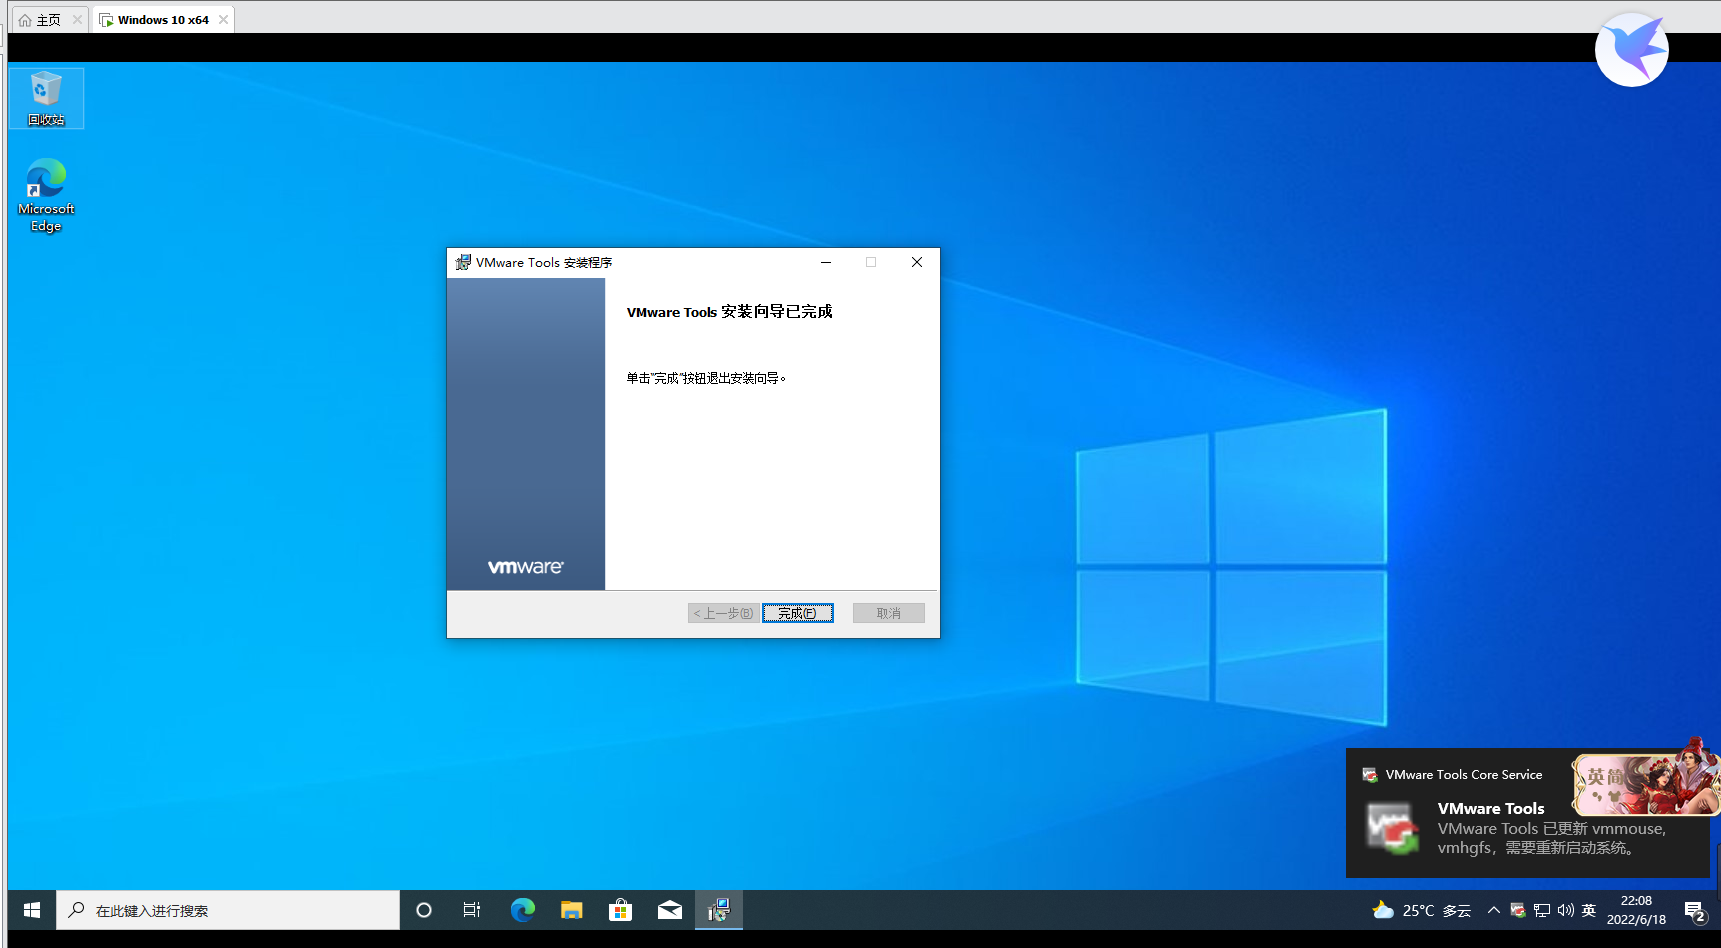
Task: Open the volume control tray icon
Action: click(1566, 910)
